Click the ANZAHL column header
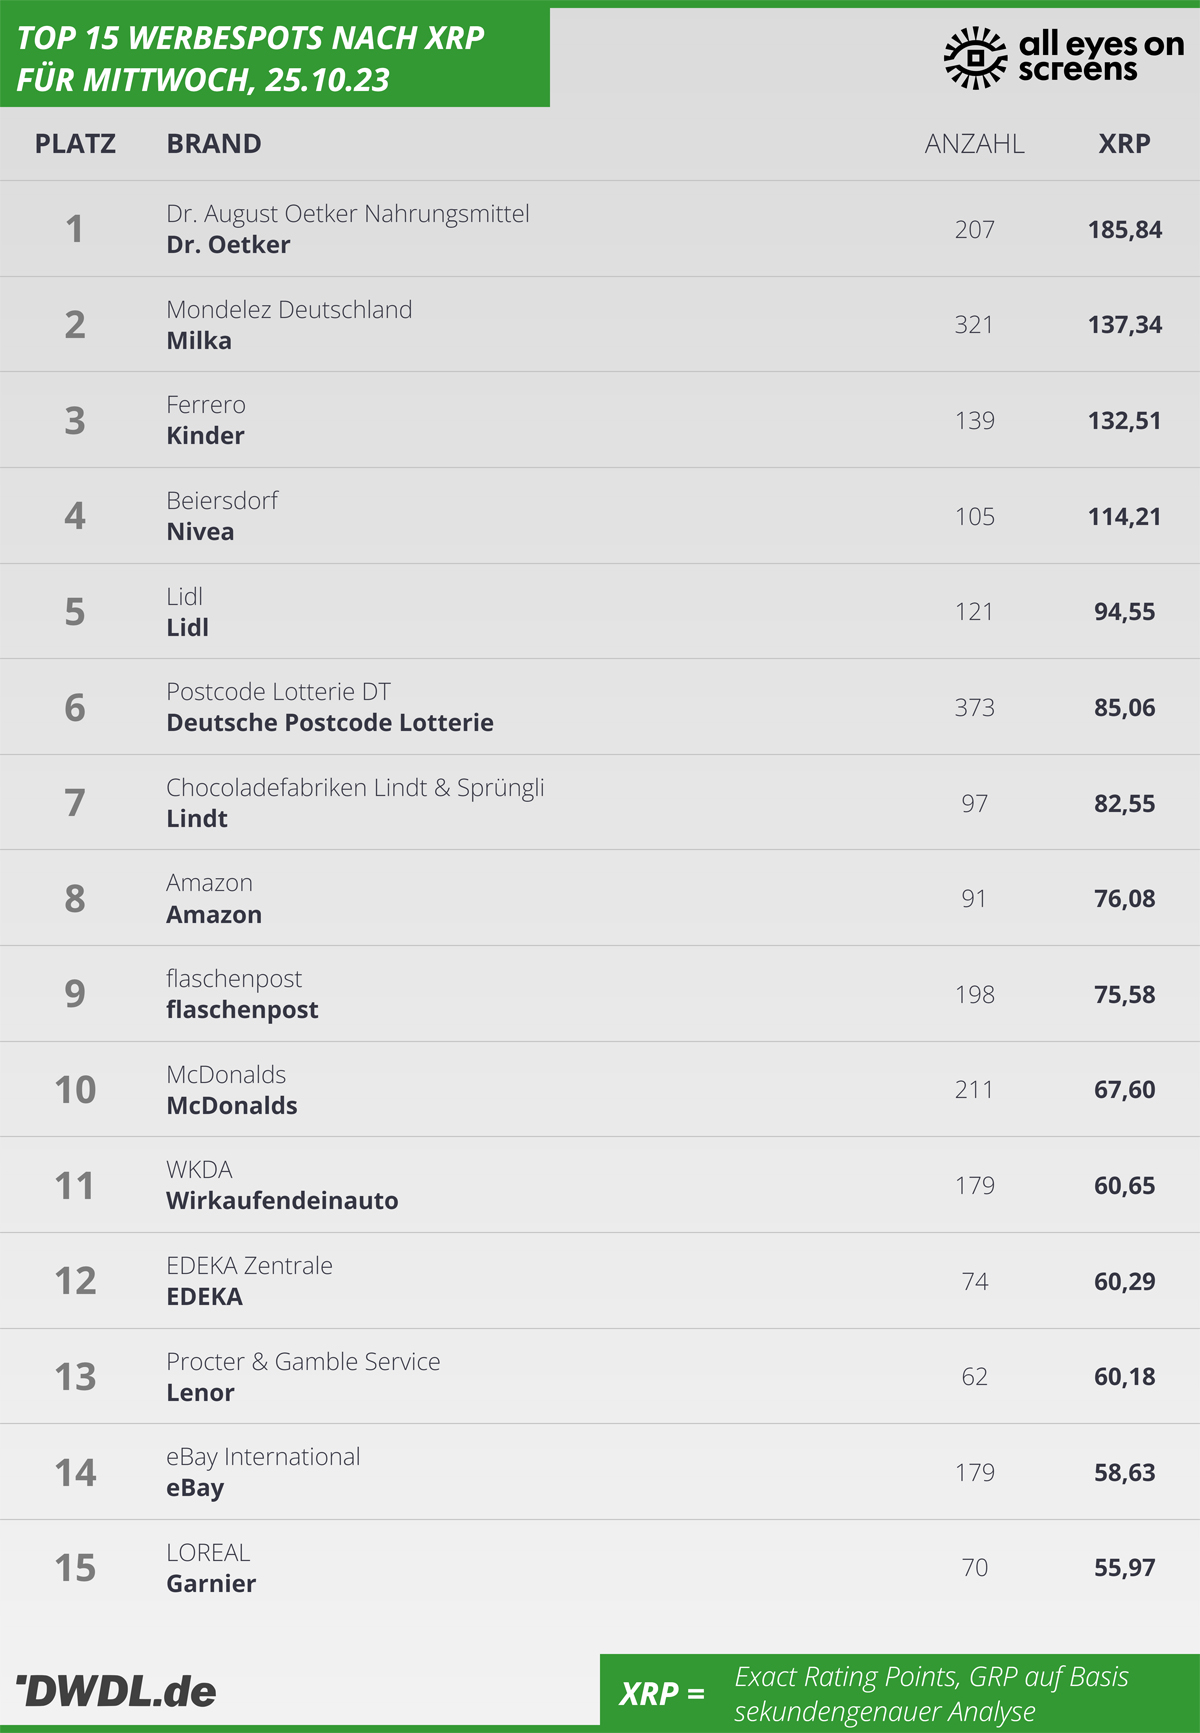1200x1733 pixels. (x=974, y=144)
